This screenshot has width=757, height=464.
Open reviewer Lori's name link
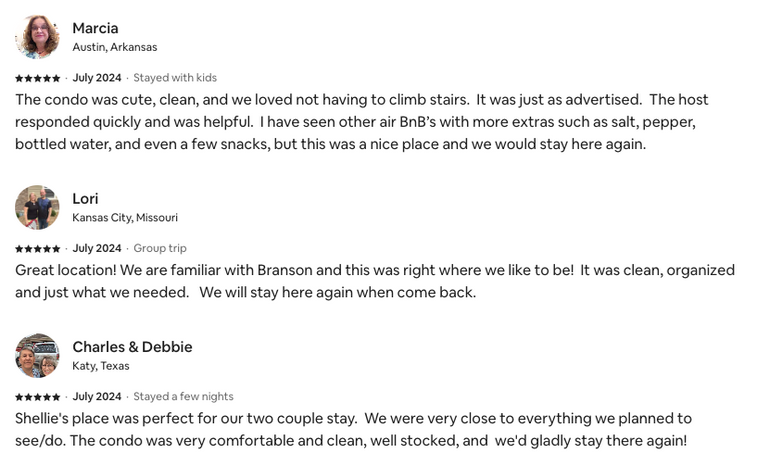click(x=85, y=198)
